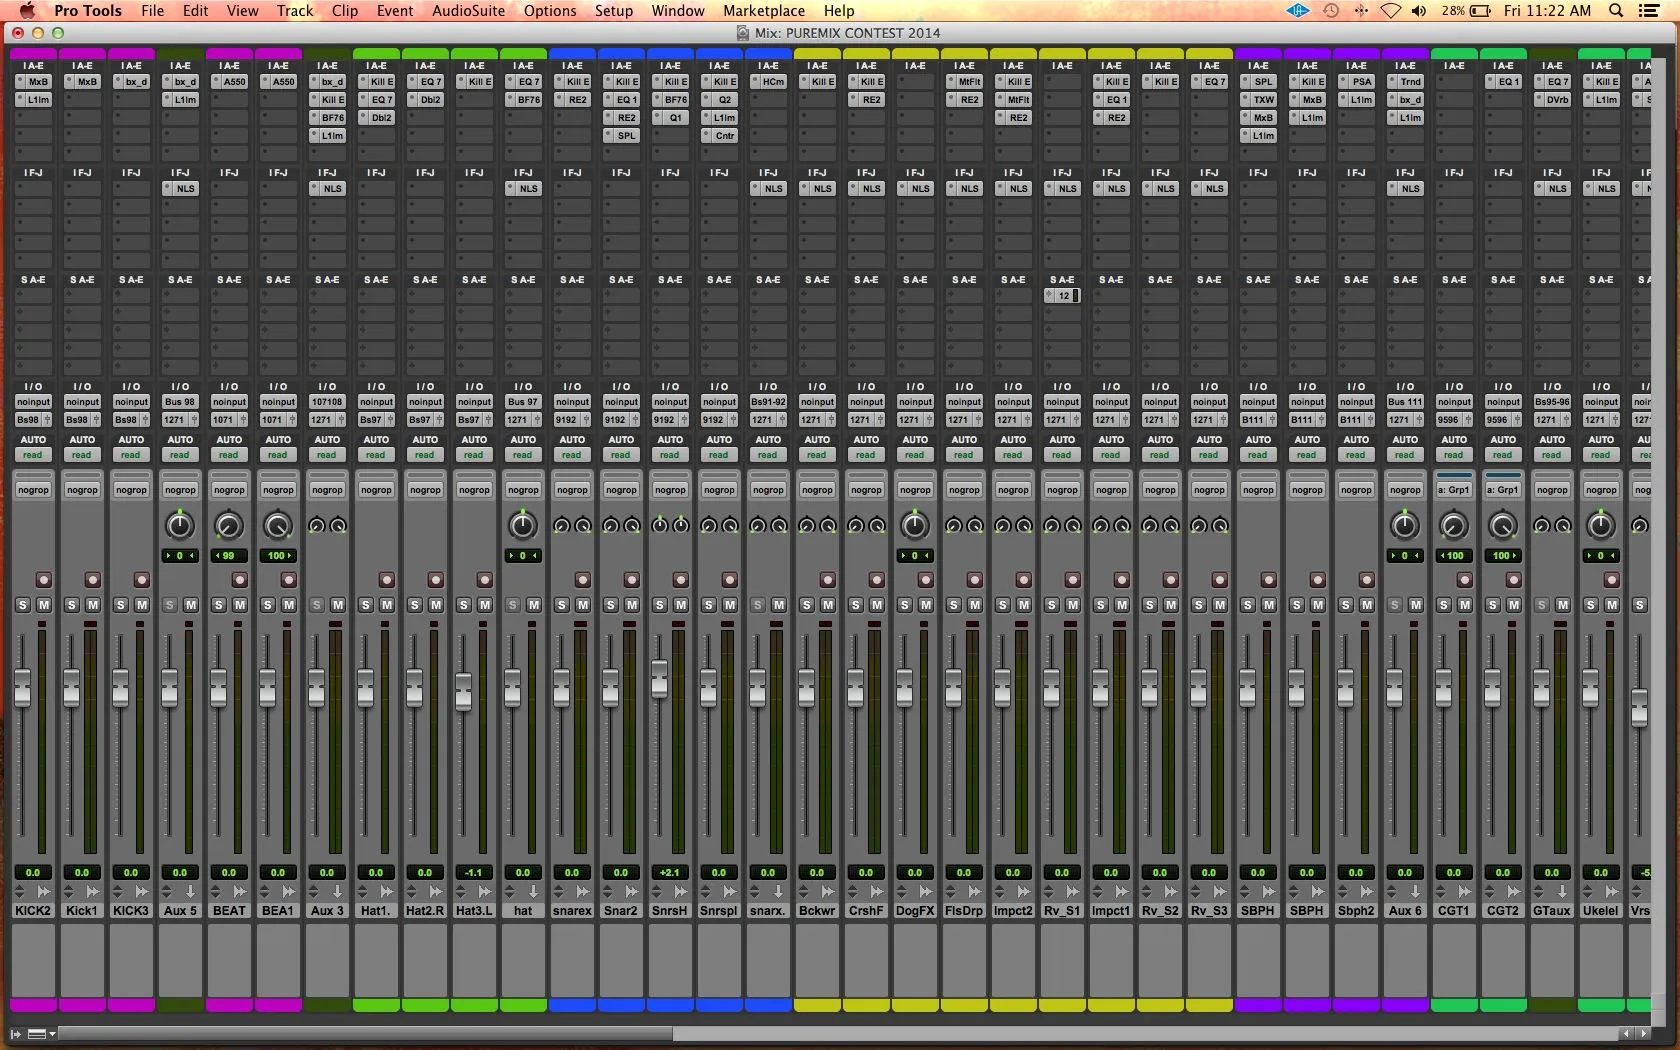Open the Event menu
The width and height of the screenshot is (1680, 1050).
coord(395,11)
